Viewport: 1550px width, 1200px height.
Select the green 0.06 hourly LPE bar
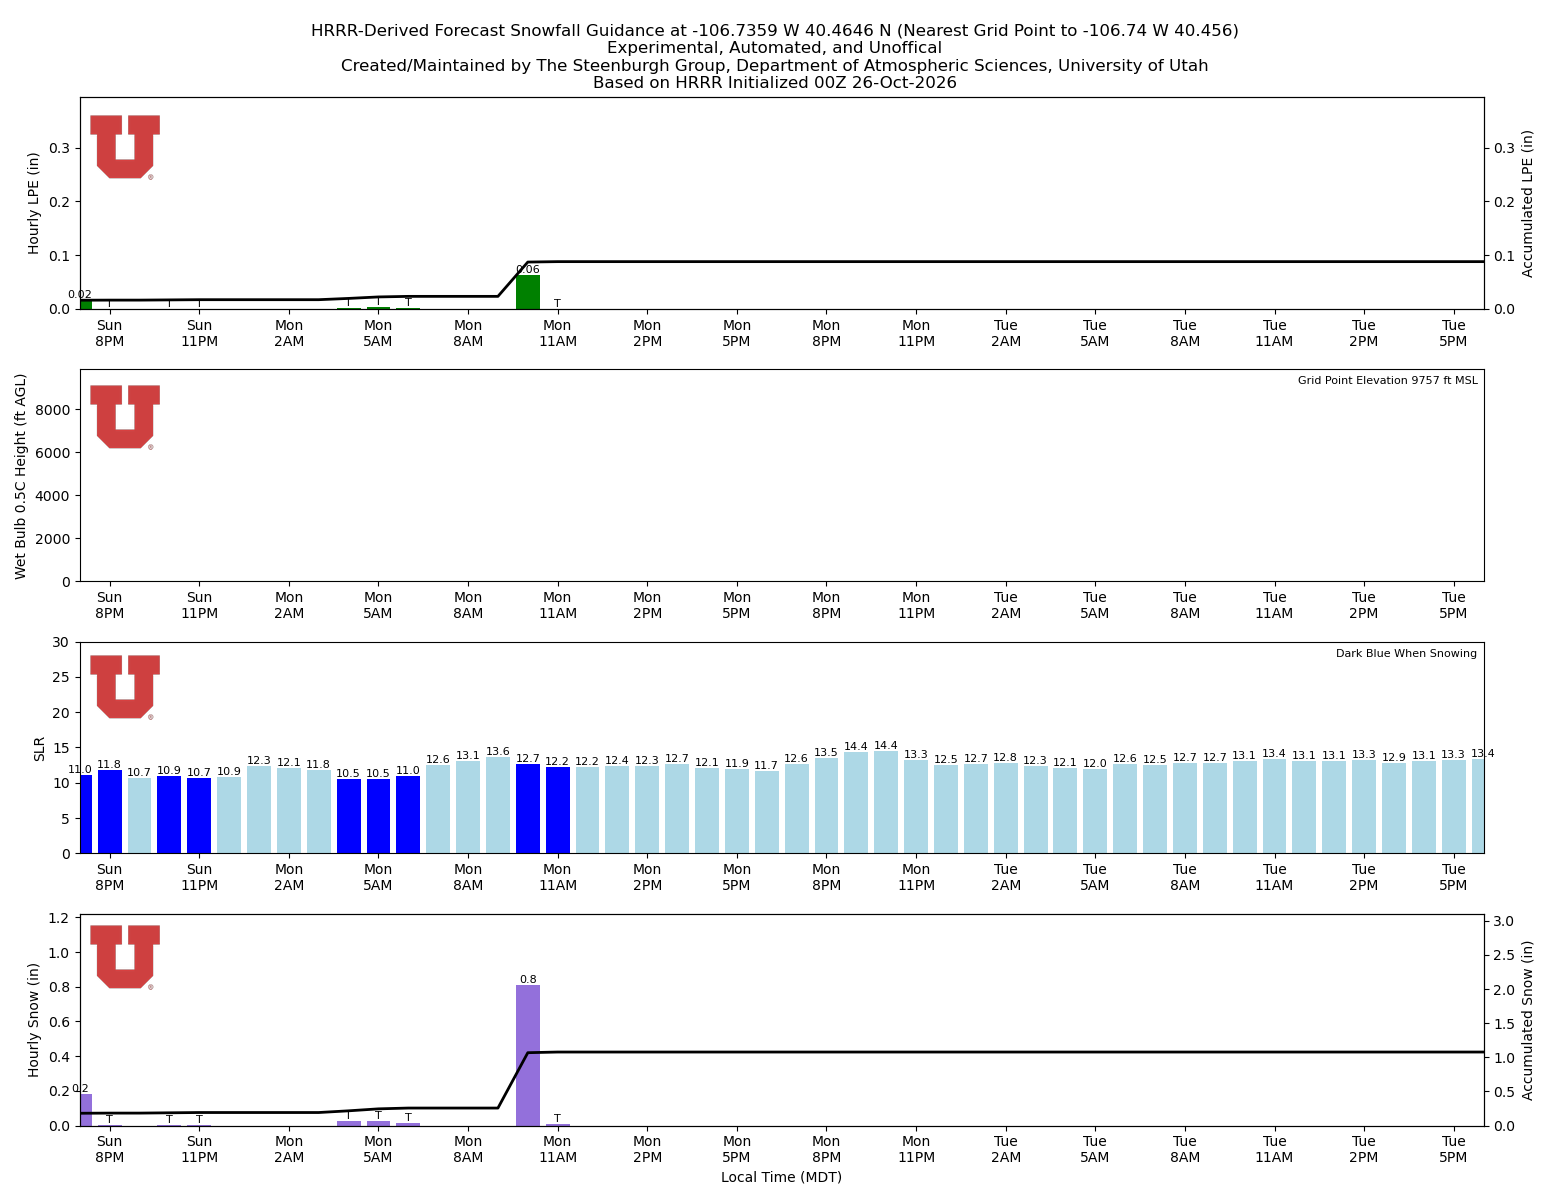528,292
